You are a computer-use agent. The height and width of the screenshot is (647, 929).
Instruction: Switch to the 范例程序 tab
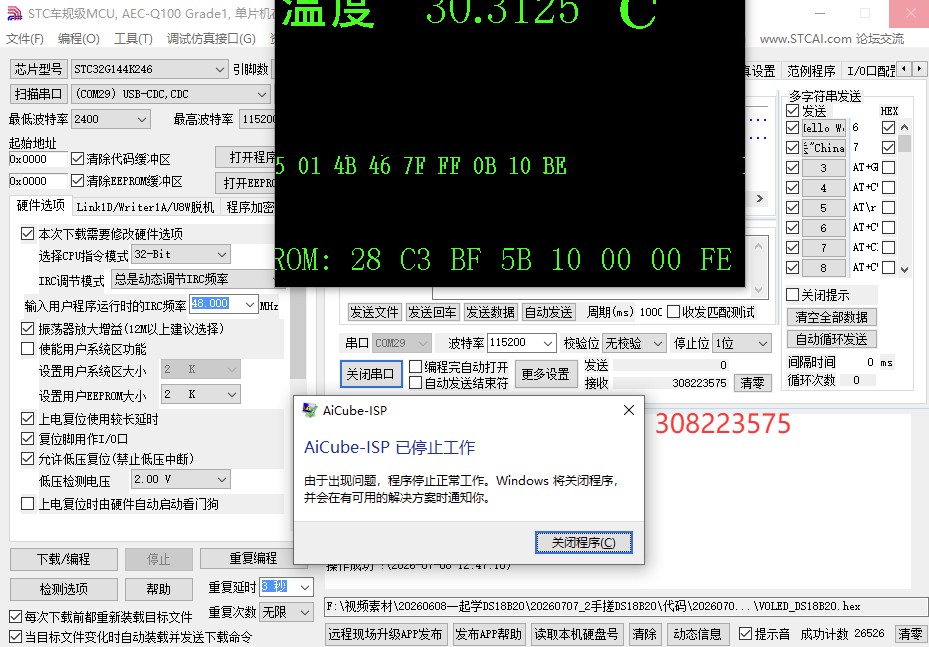pos(811,71)
